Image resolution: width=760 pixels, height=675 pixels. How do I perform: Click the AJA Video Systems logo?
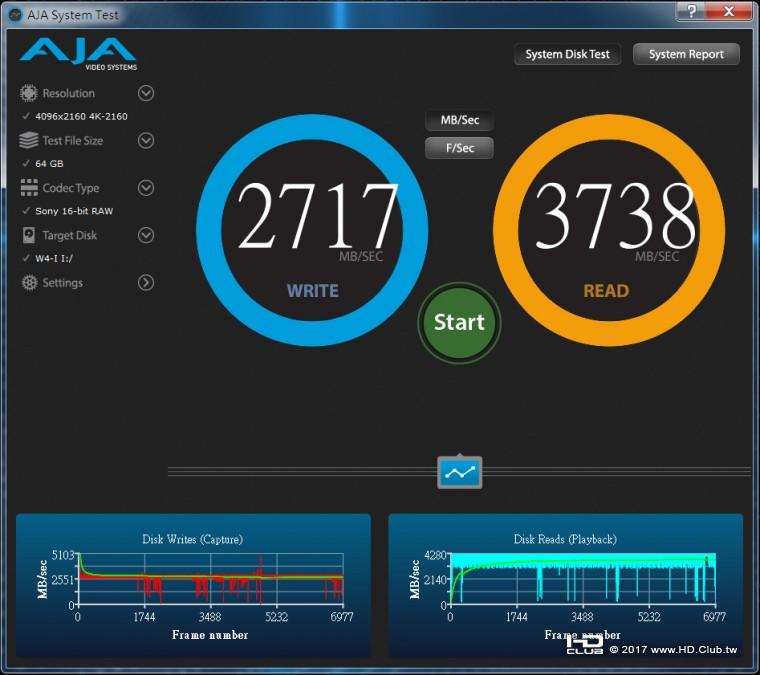click(x=77, y=54)
